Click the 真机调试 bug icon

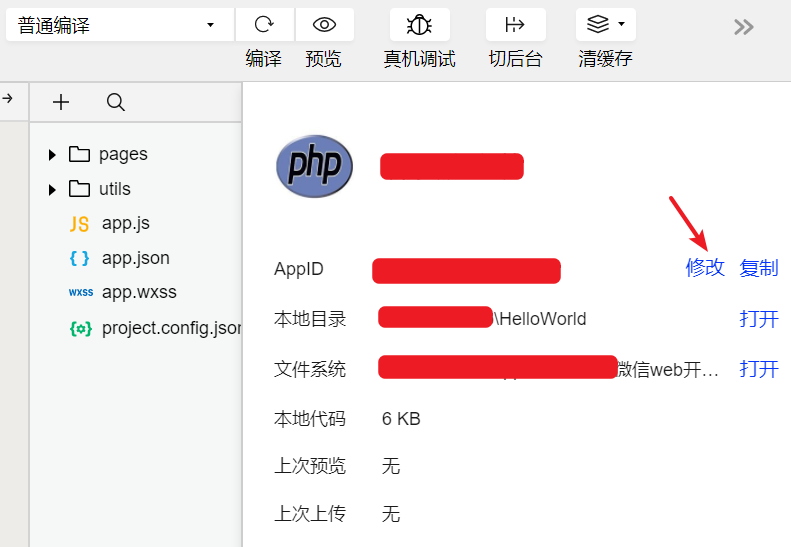(x=419, y=24)
